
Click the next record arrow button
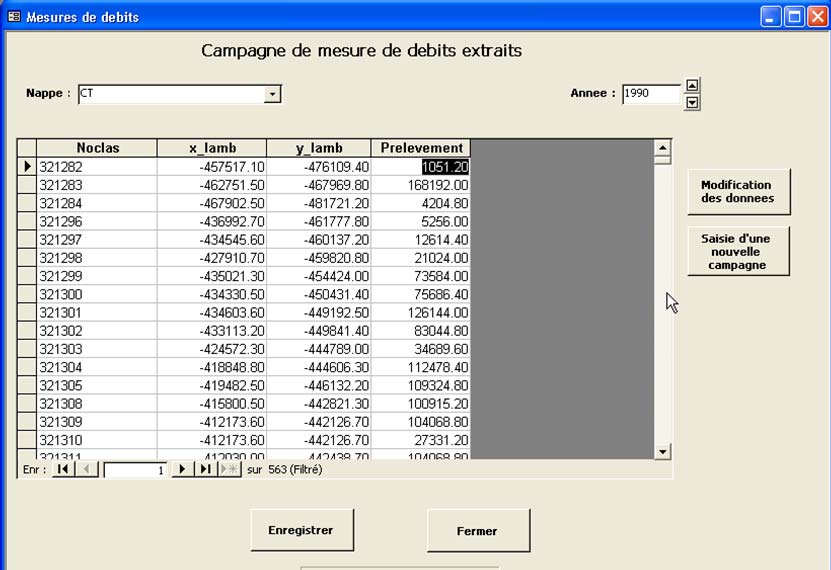coord(182,469)
